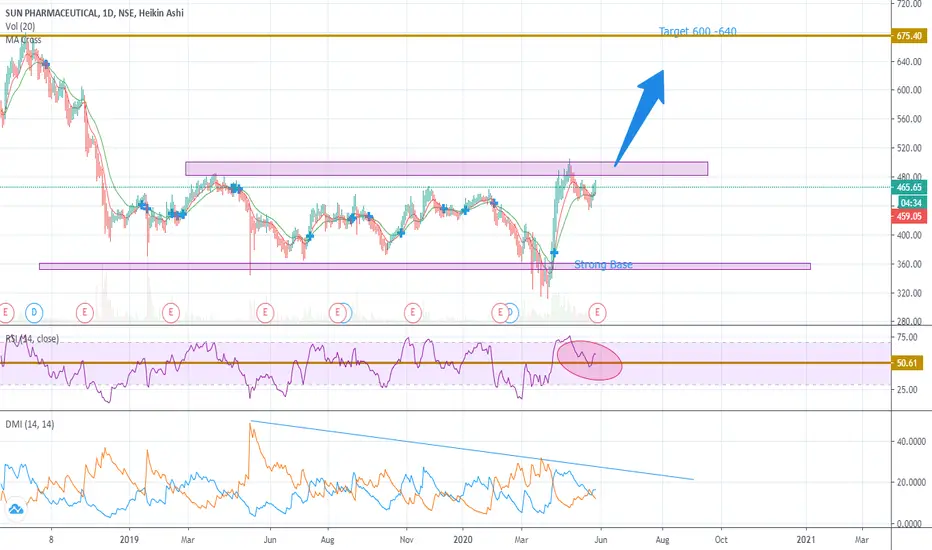Select the 'Target 600 -640' text annotation
This screenshot has height=550, width=932.
coord(698,31)
